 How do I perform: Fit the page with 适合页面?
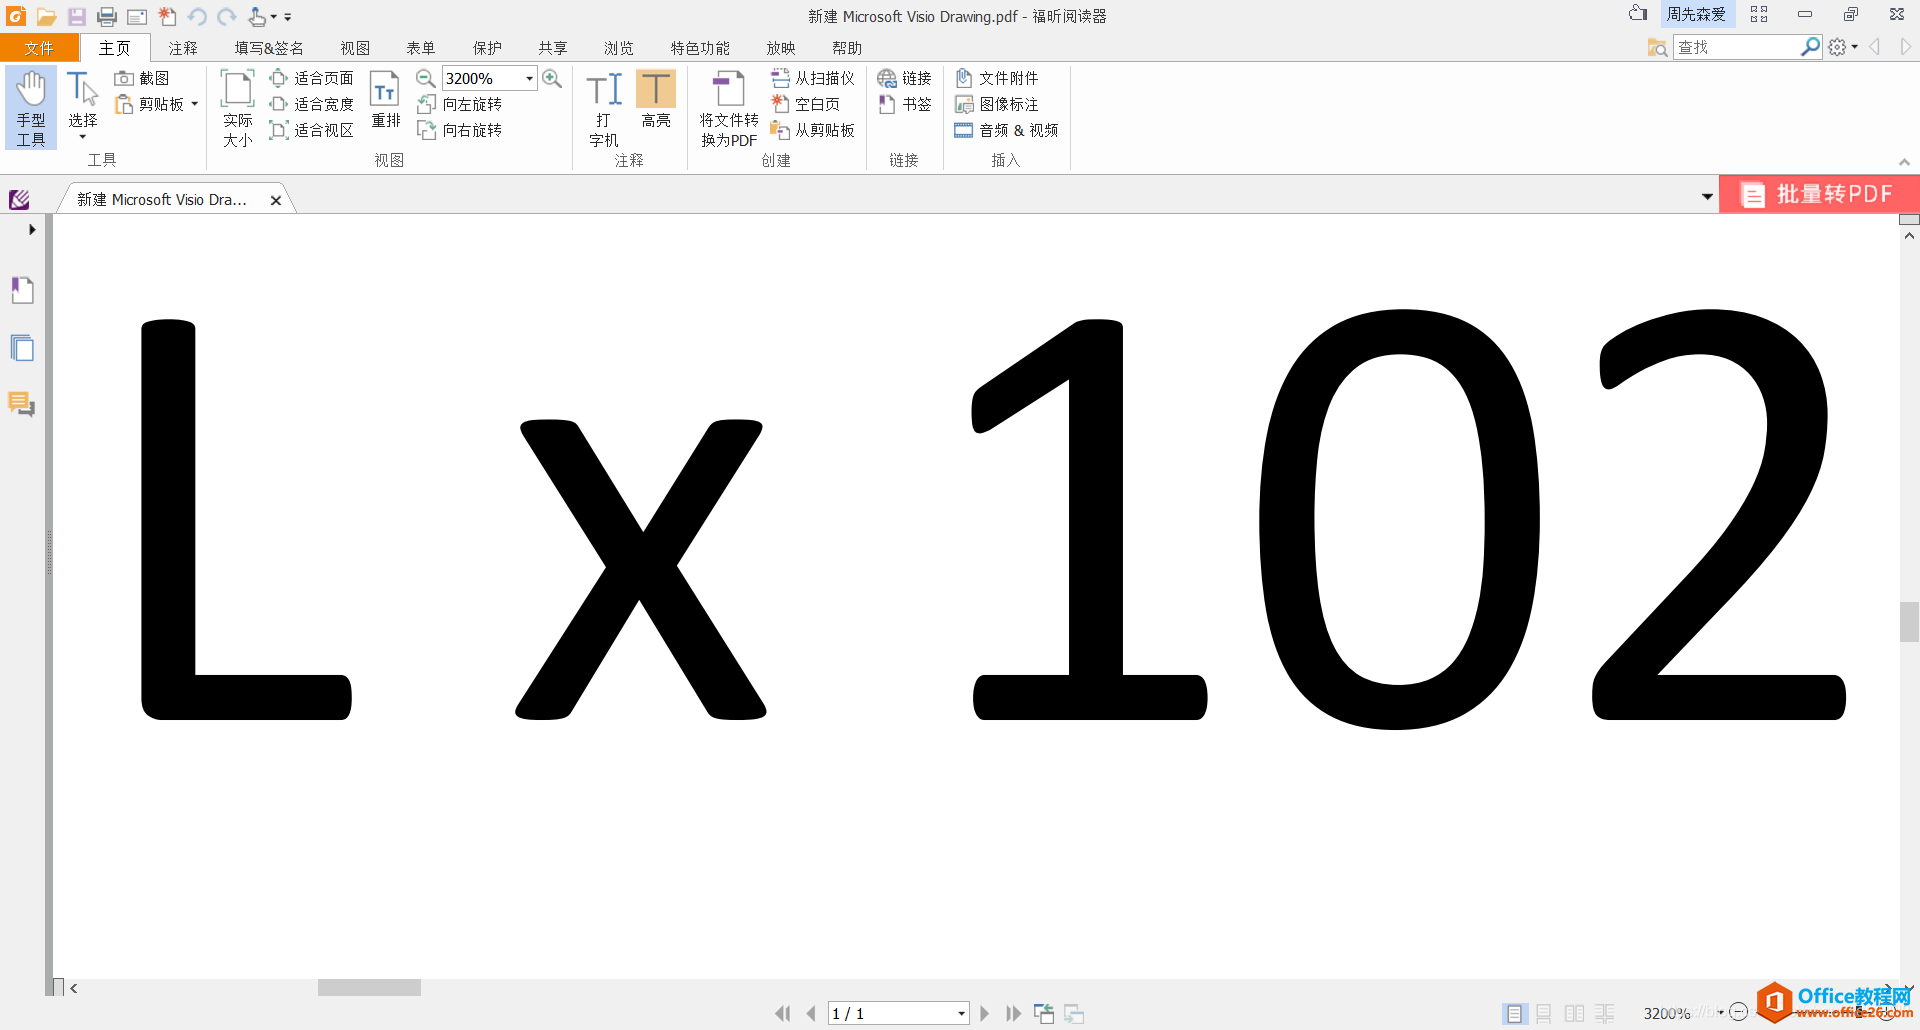click(312, 78)
